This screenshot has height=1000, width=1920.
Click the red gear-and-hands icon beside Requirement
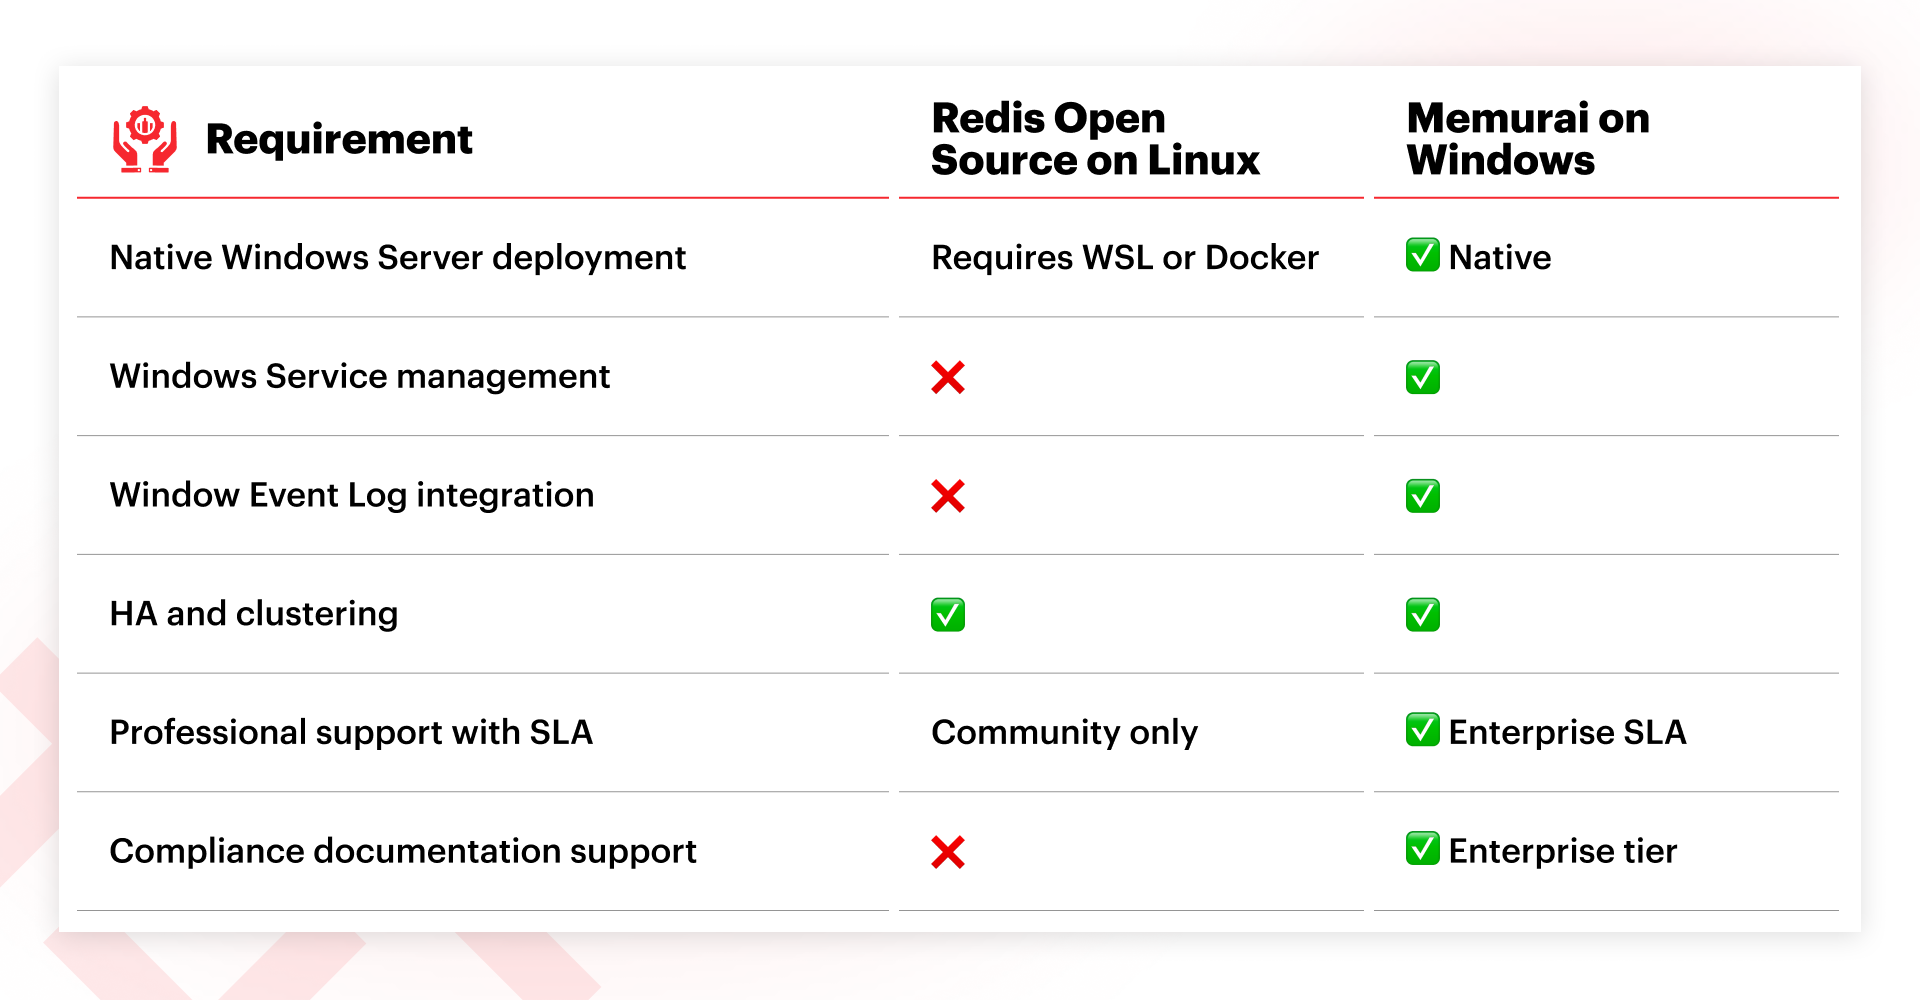[x=145, y=139]
